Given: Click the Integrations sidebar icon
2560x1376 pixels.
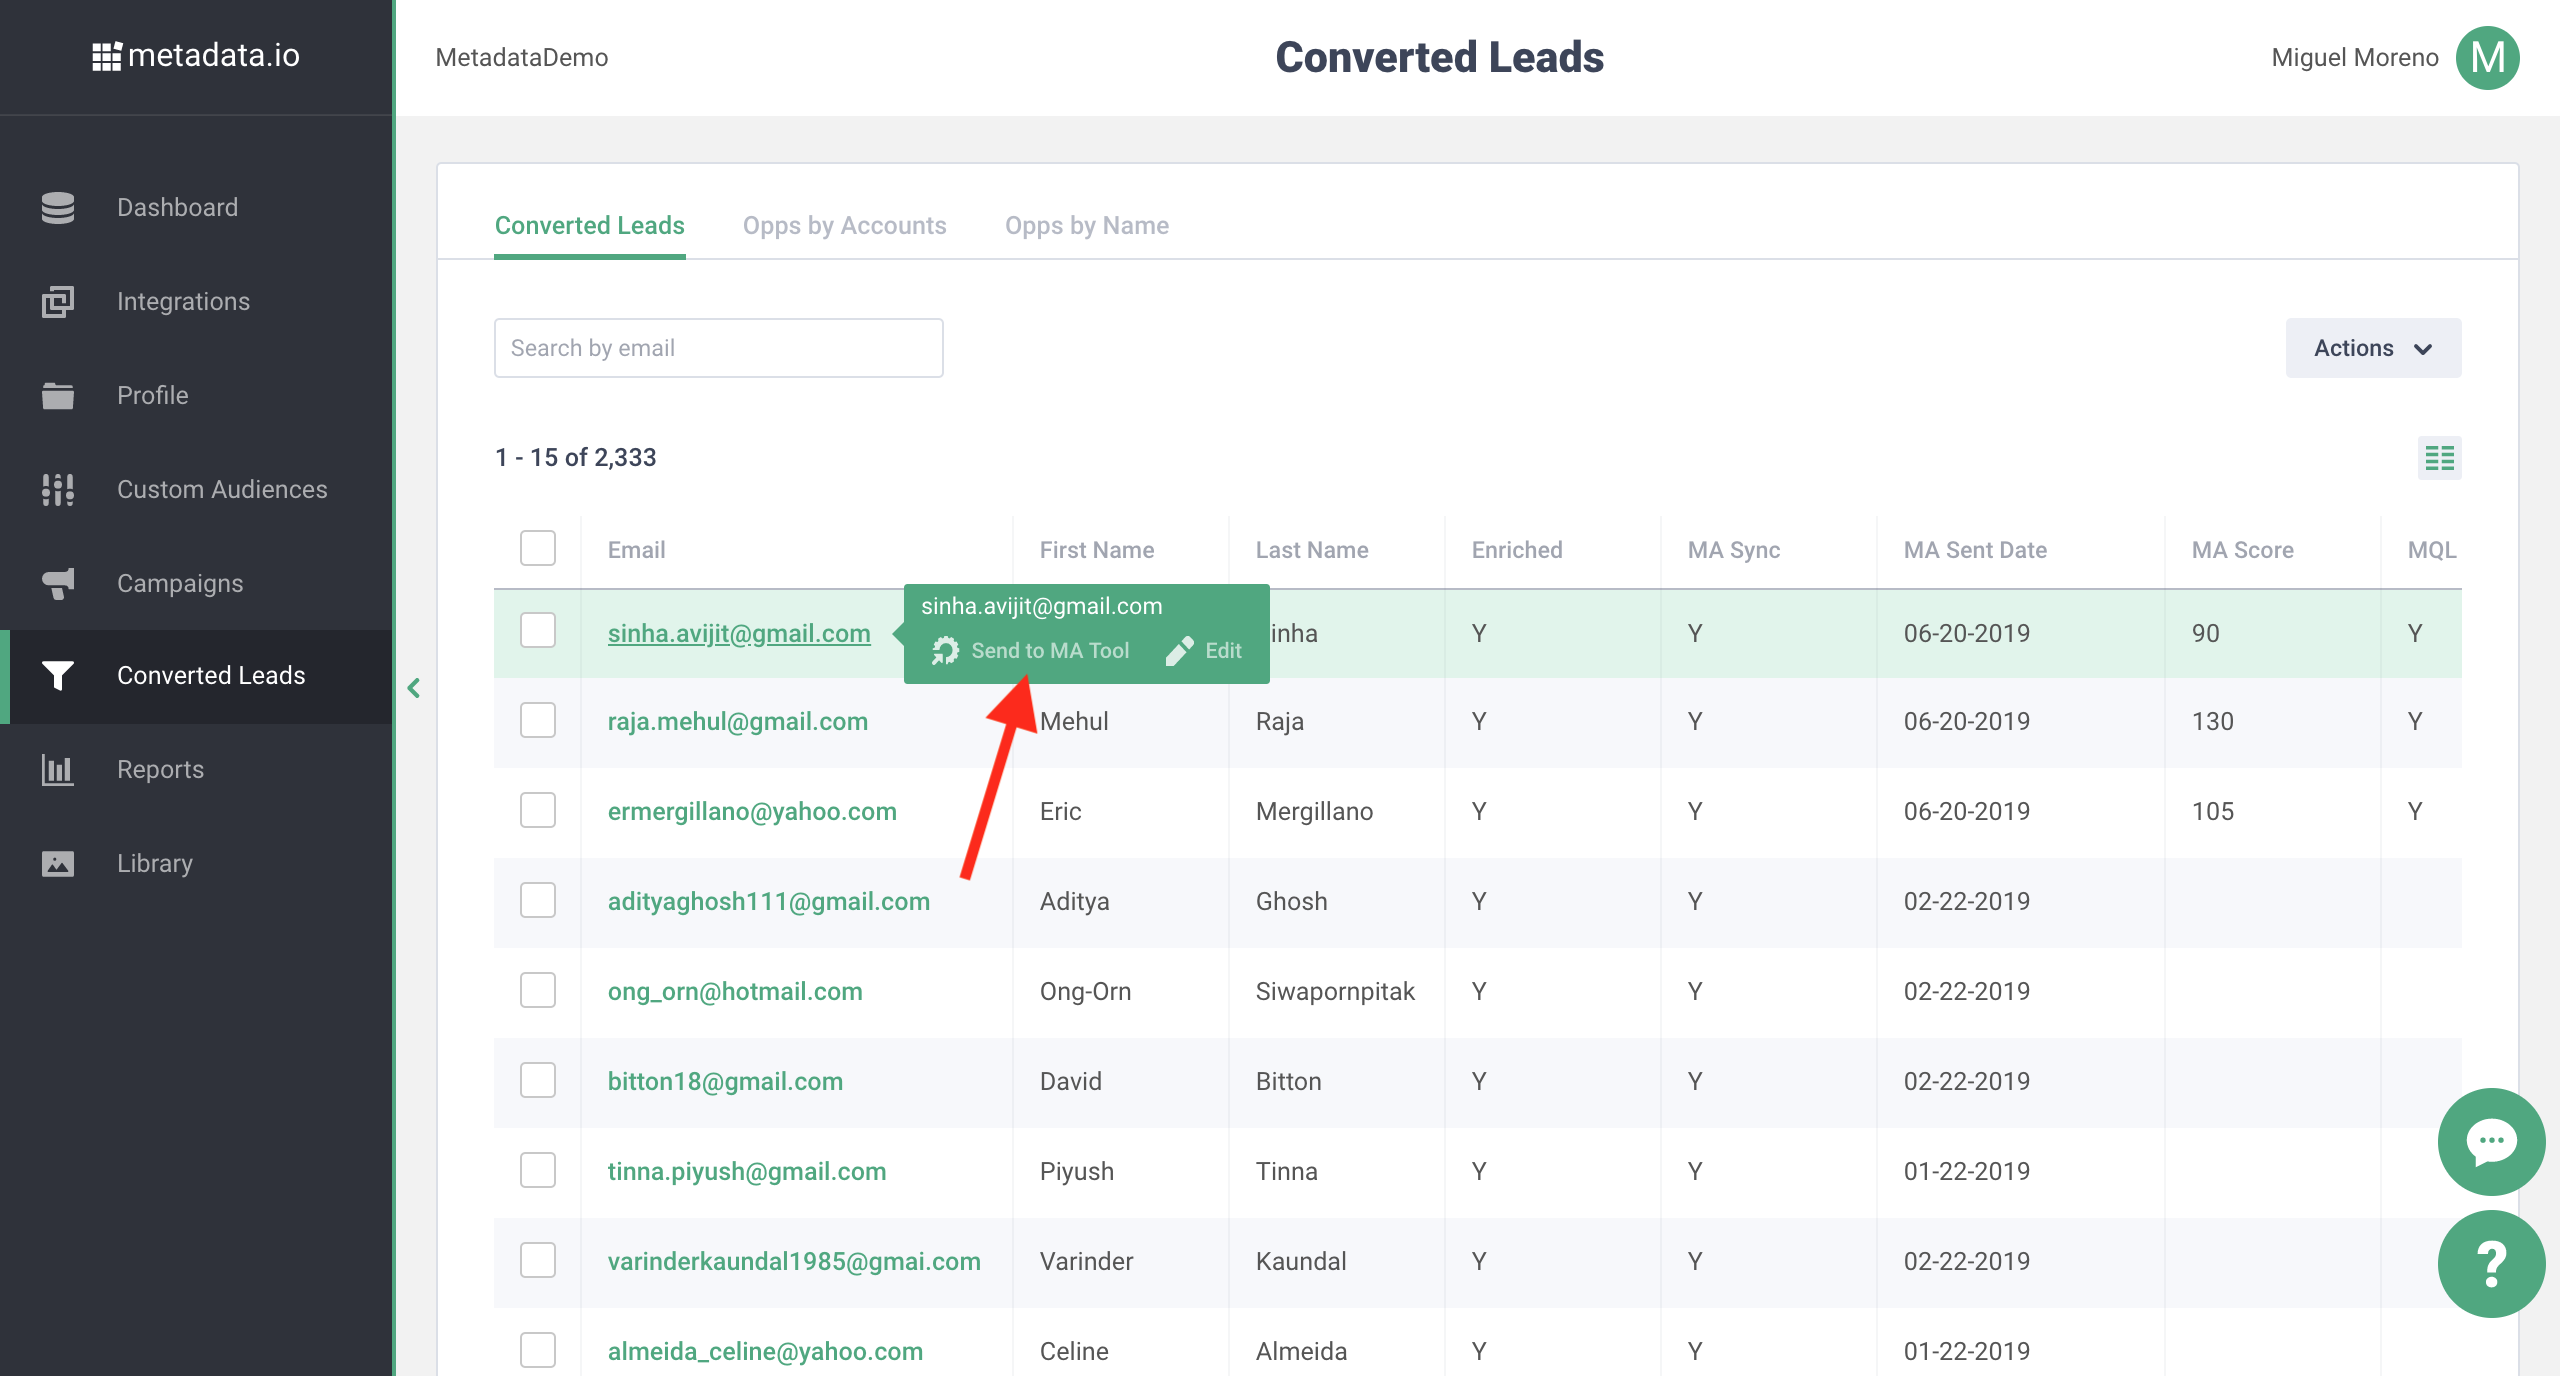Looking at the screenshot, I should pyautogui.click(x=58, y=301).
